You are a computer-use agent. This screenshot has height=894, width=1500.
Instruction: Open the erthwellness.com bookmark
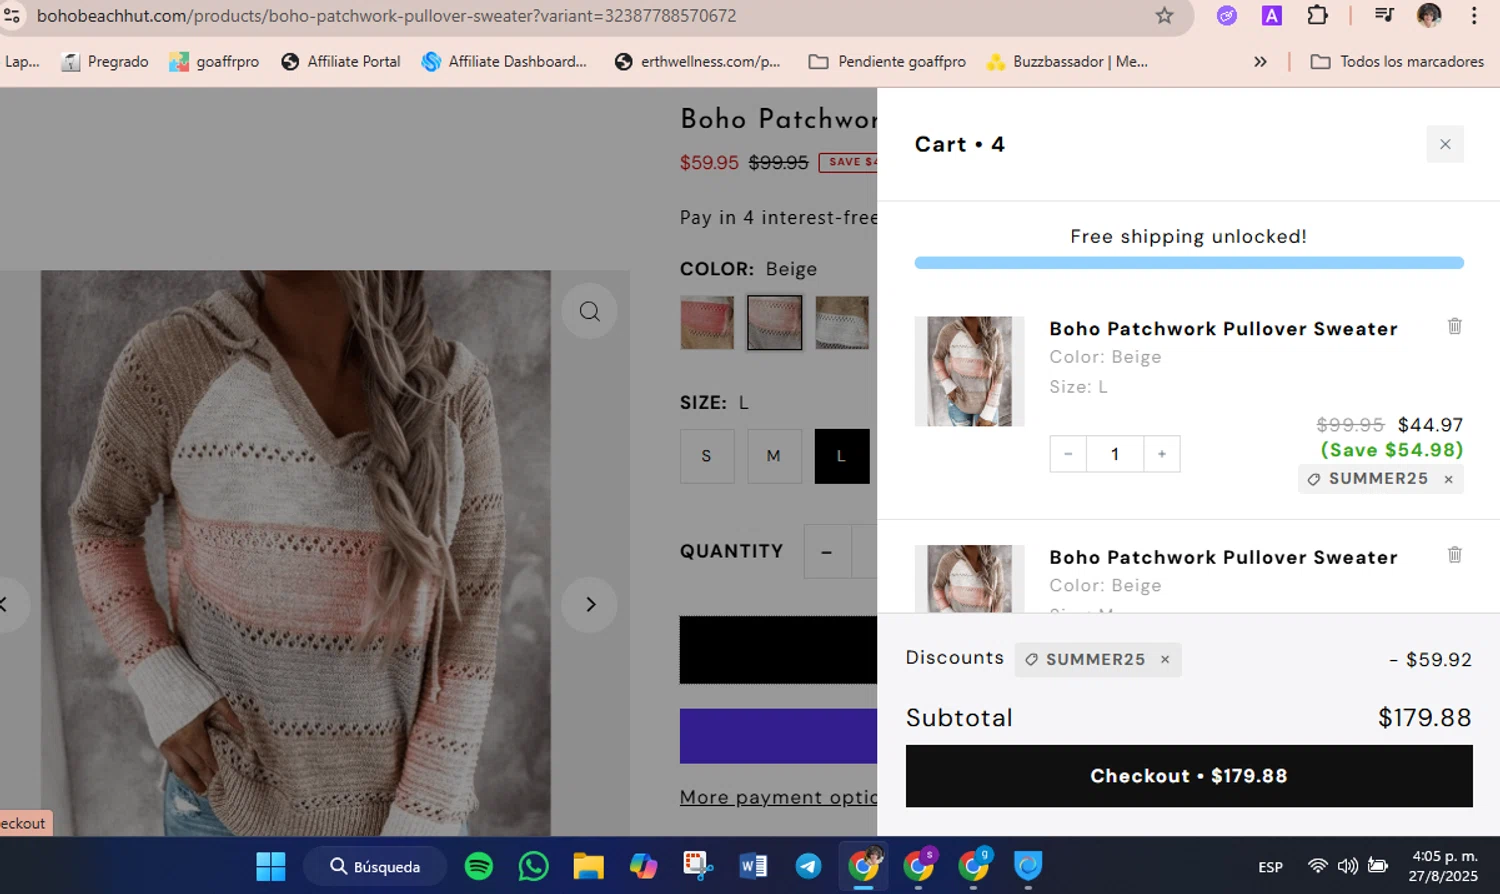pos(697,62)
